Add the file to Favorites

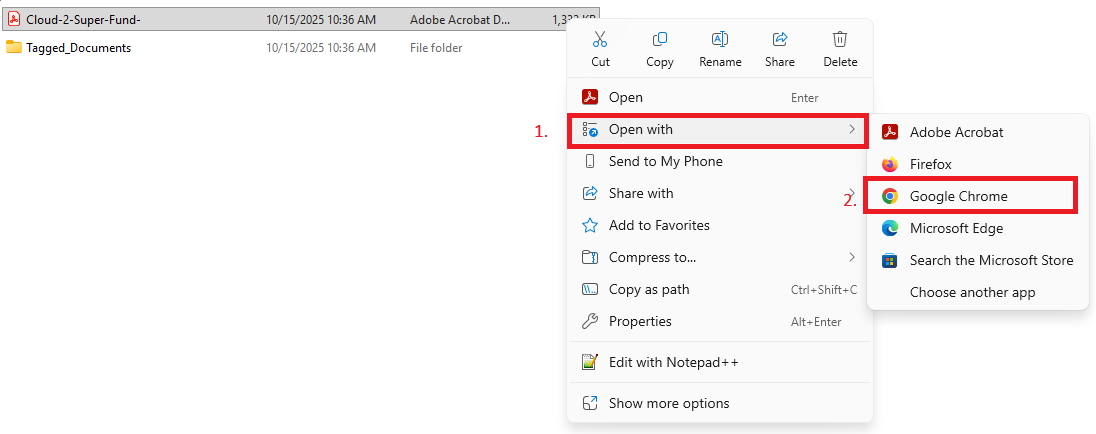pyautogui.click(x=659, y=225)
